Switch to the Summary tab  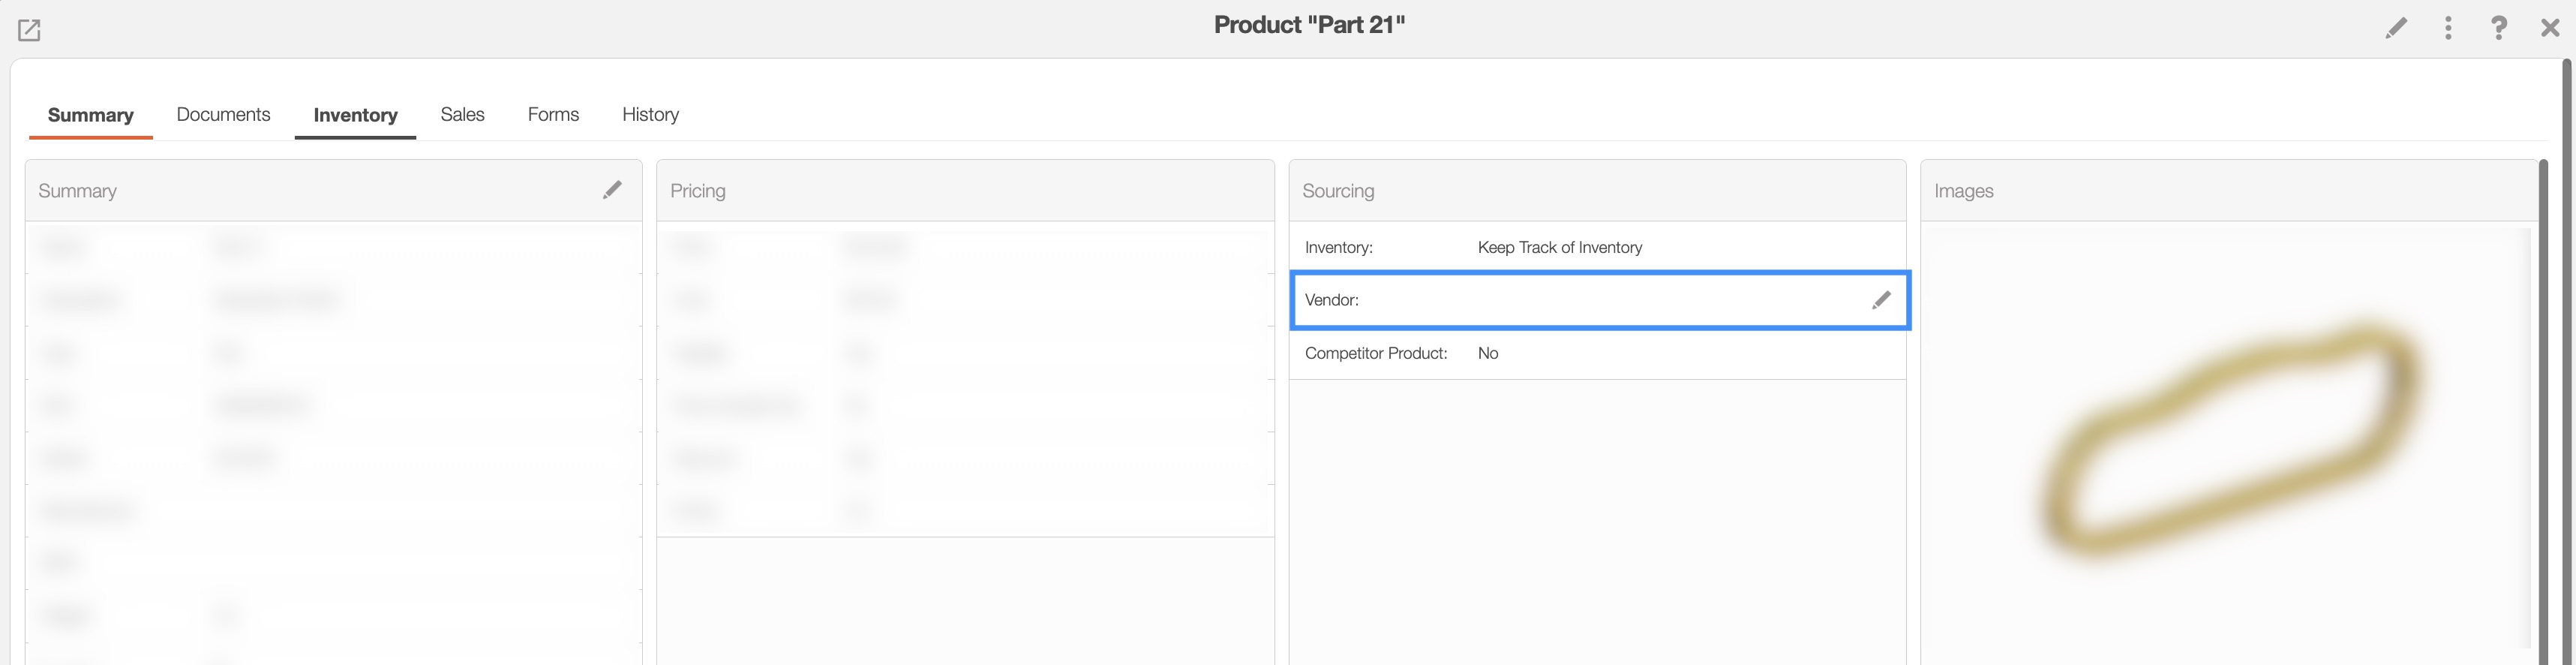[90, 115]
